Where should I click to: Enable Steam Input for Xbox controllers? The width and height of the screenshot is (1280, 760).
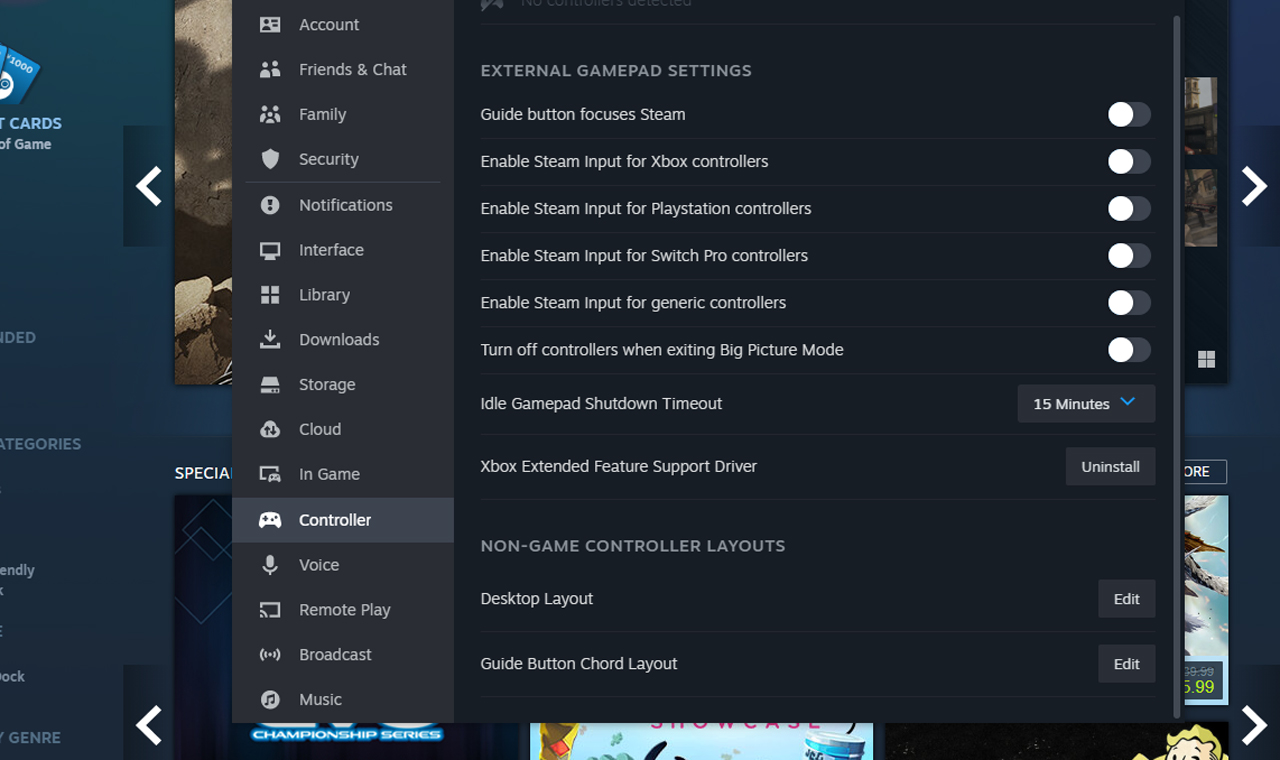(x=1128, y=162)
